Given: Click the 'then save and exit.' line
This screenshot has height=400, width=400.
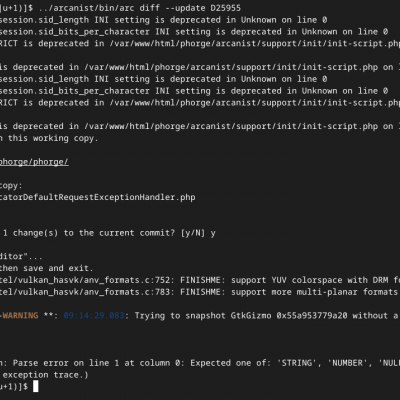Looking at the screenshot, I should coord(46,268).
